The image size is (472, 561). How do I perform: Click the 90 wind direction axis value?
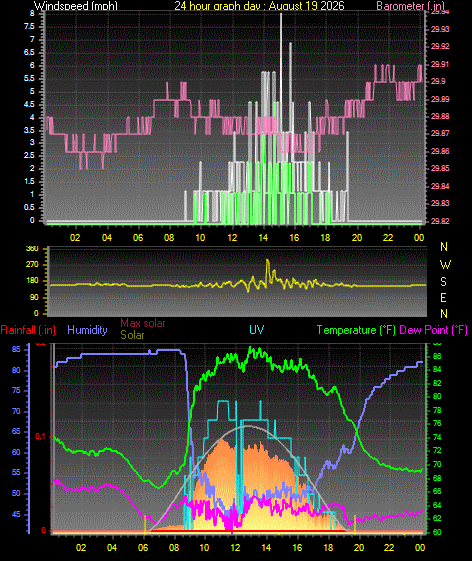34,298
